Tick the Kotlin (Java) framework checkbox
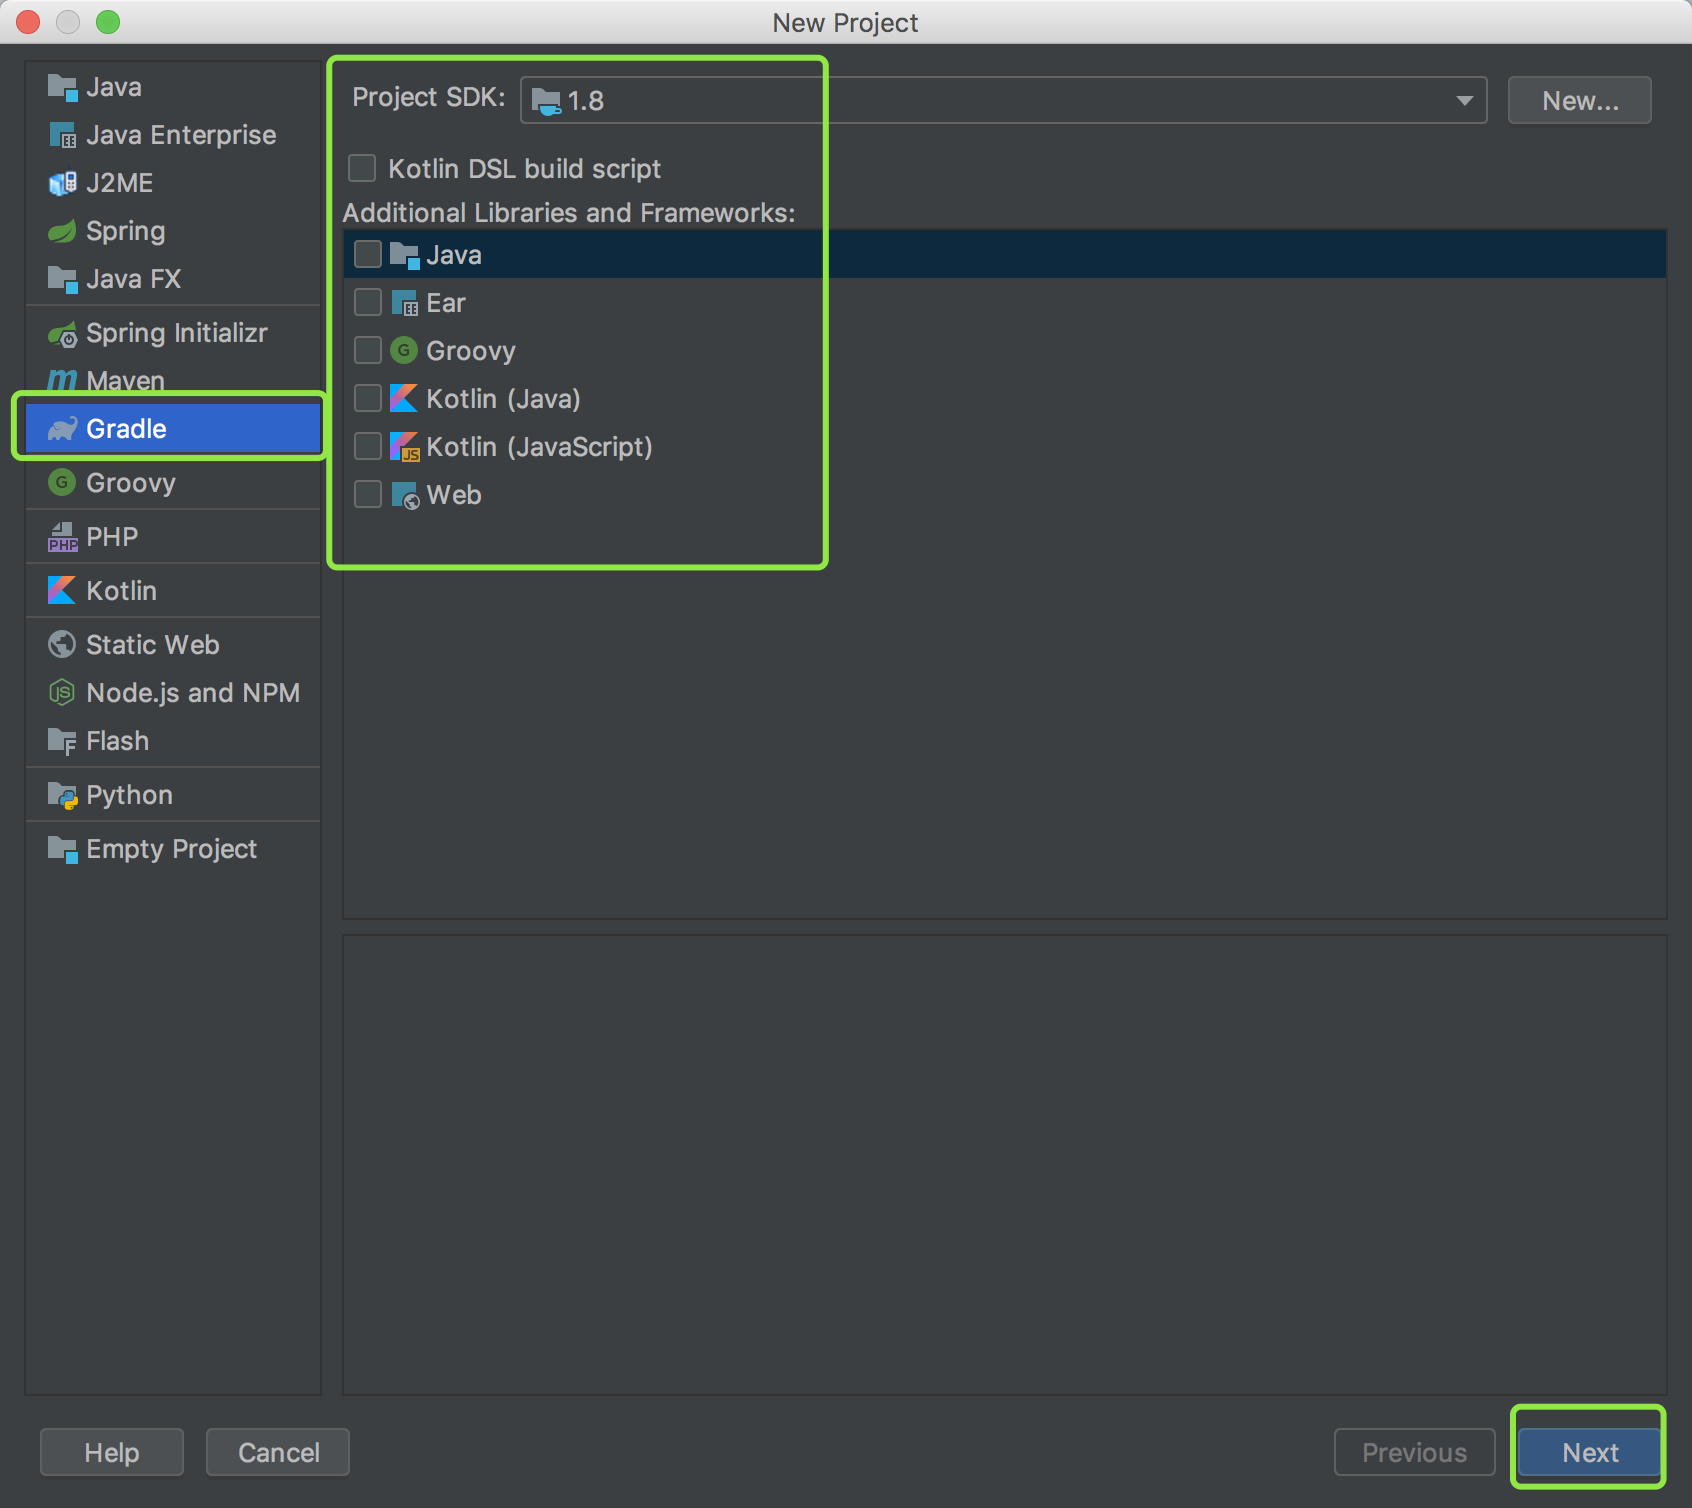1692x1508 pixels. (368, 398)
